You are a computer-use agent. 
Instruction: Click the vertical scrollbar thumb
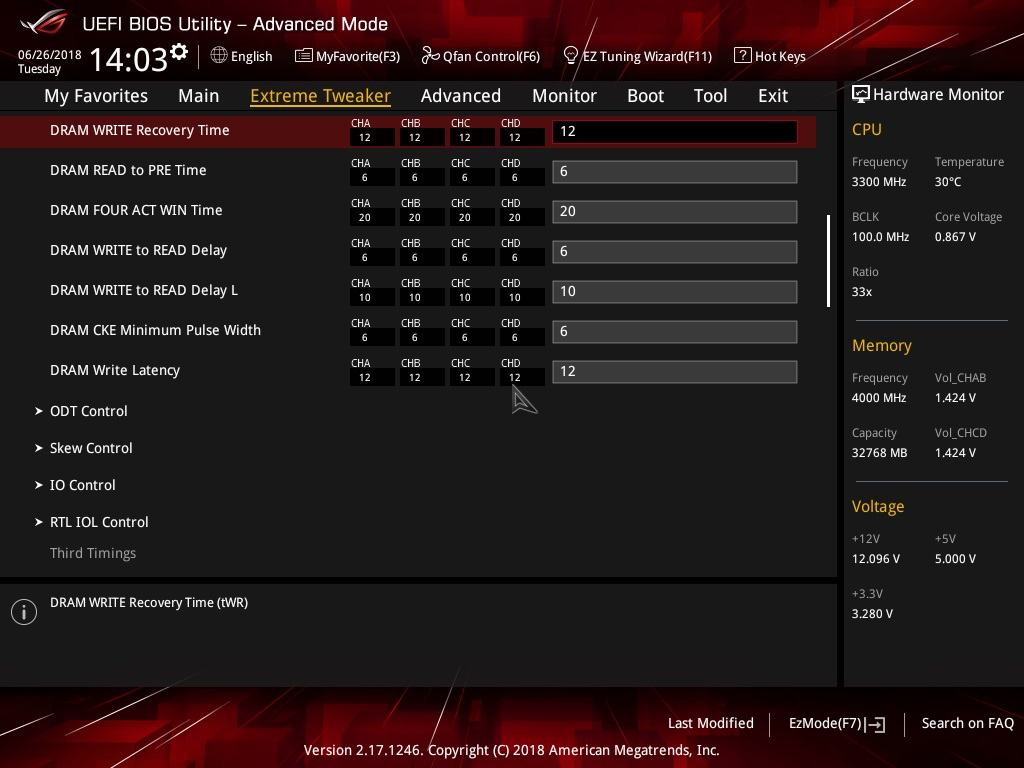[828, 261]
